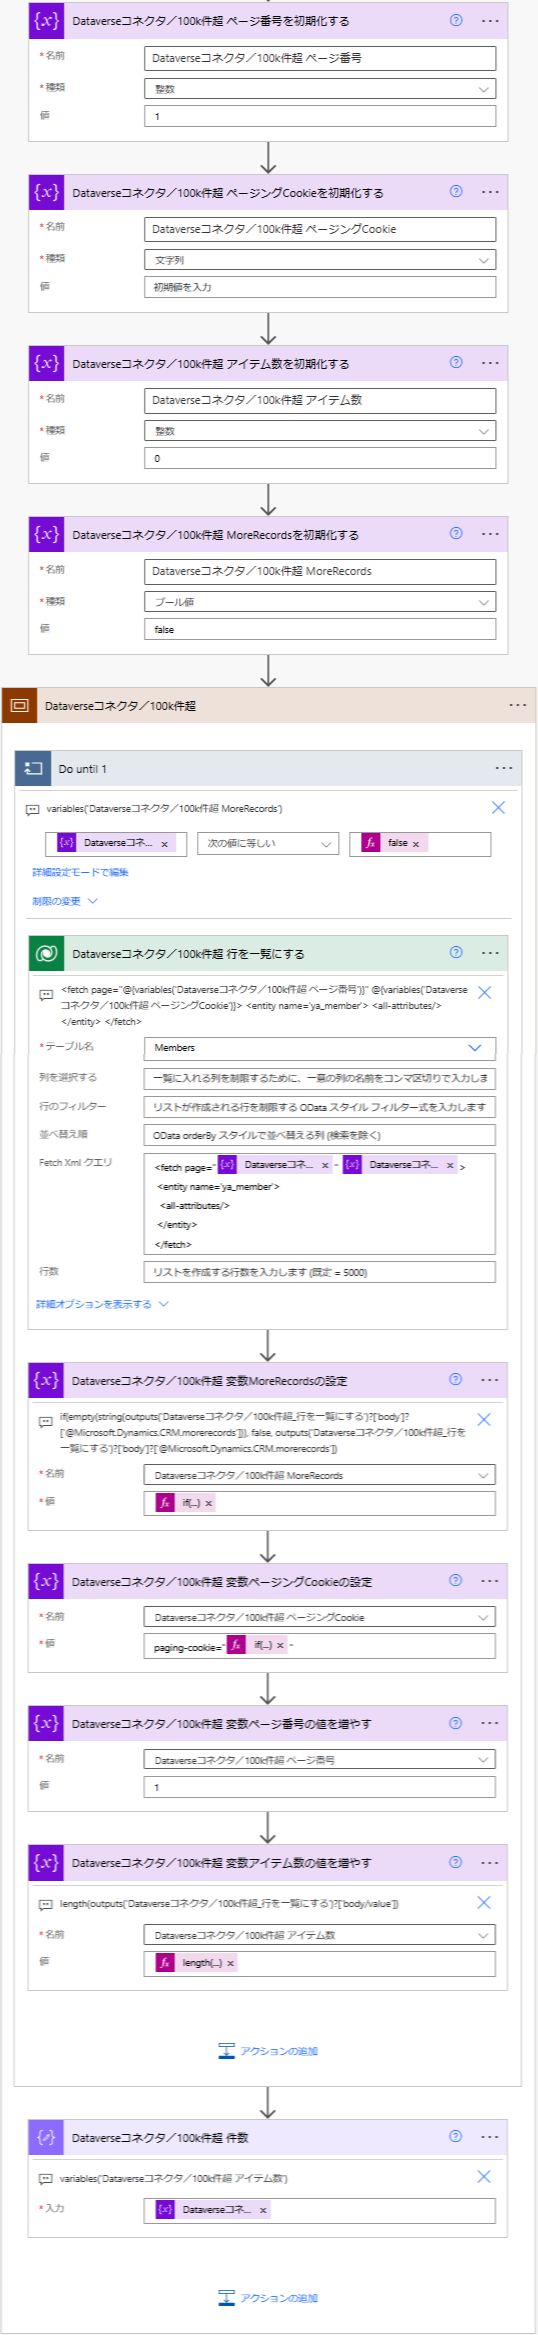The height and width of the screenshot is (2335, 538).
Task: Open 名前 dropdown showing MoreRecords variable
Action: [x=320, y=1475]
